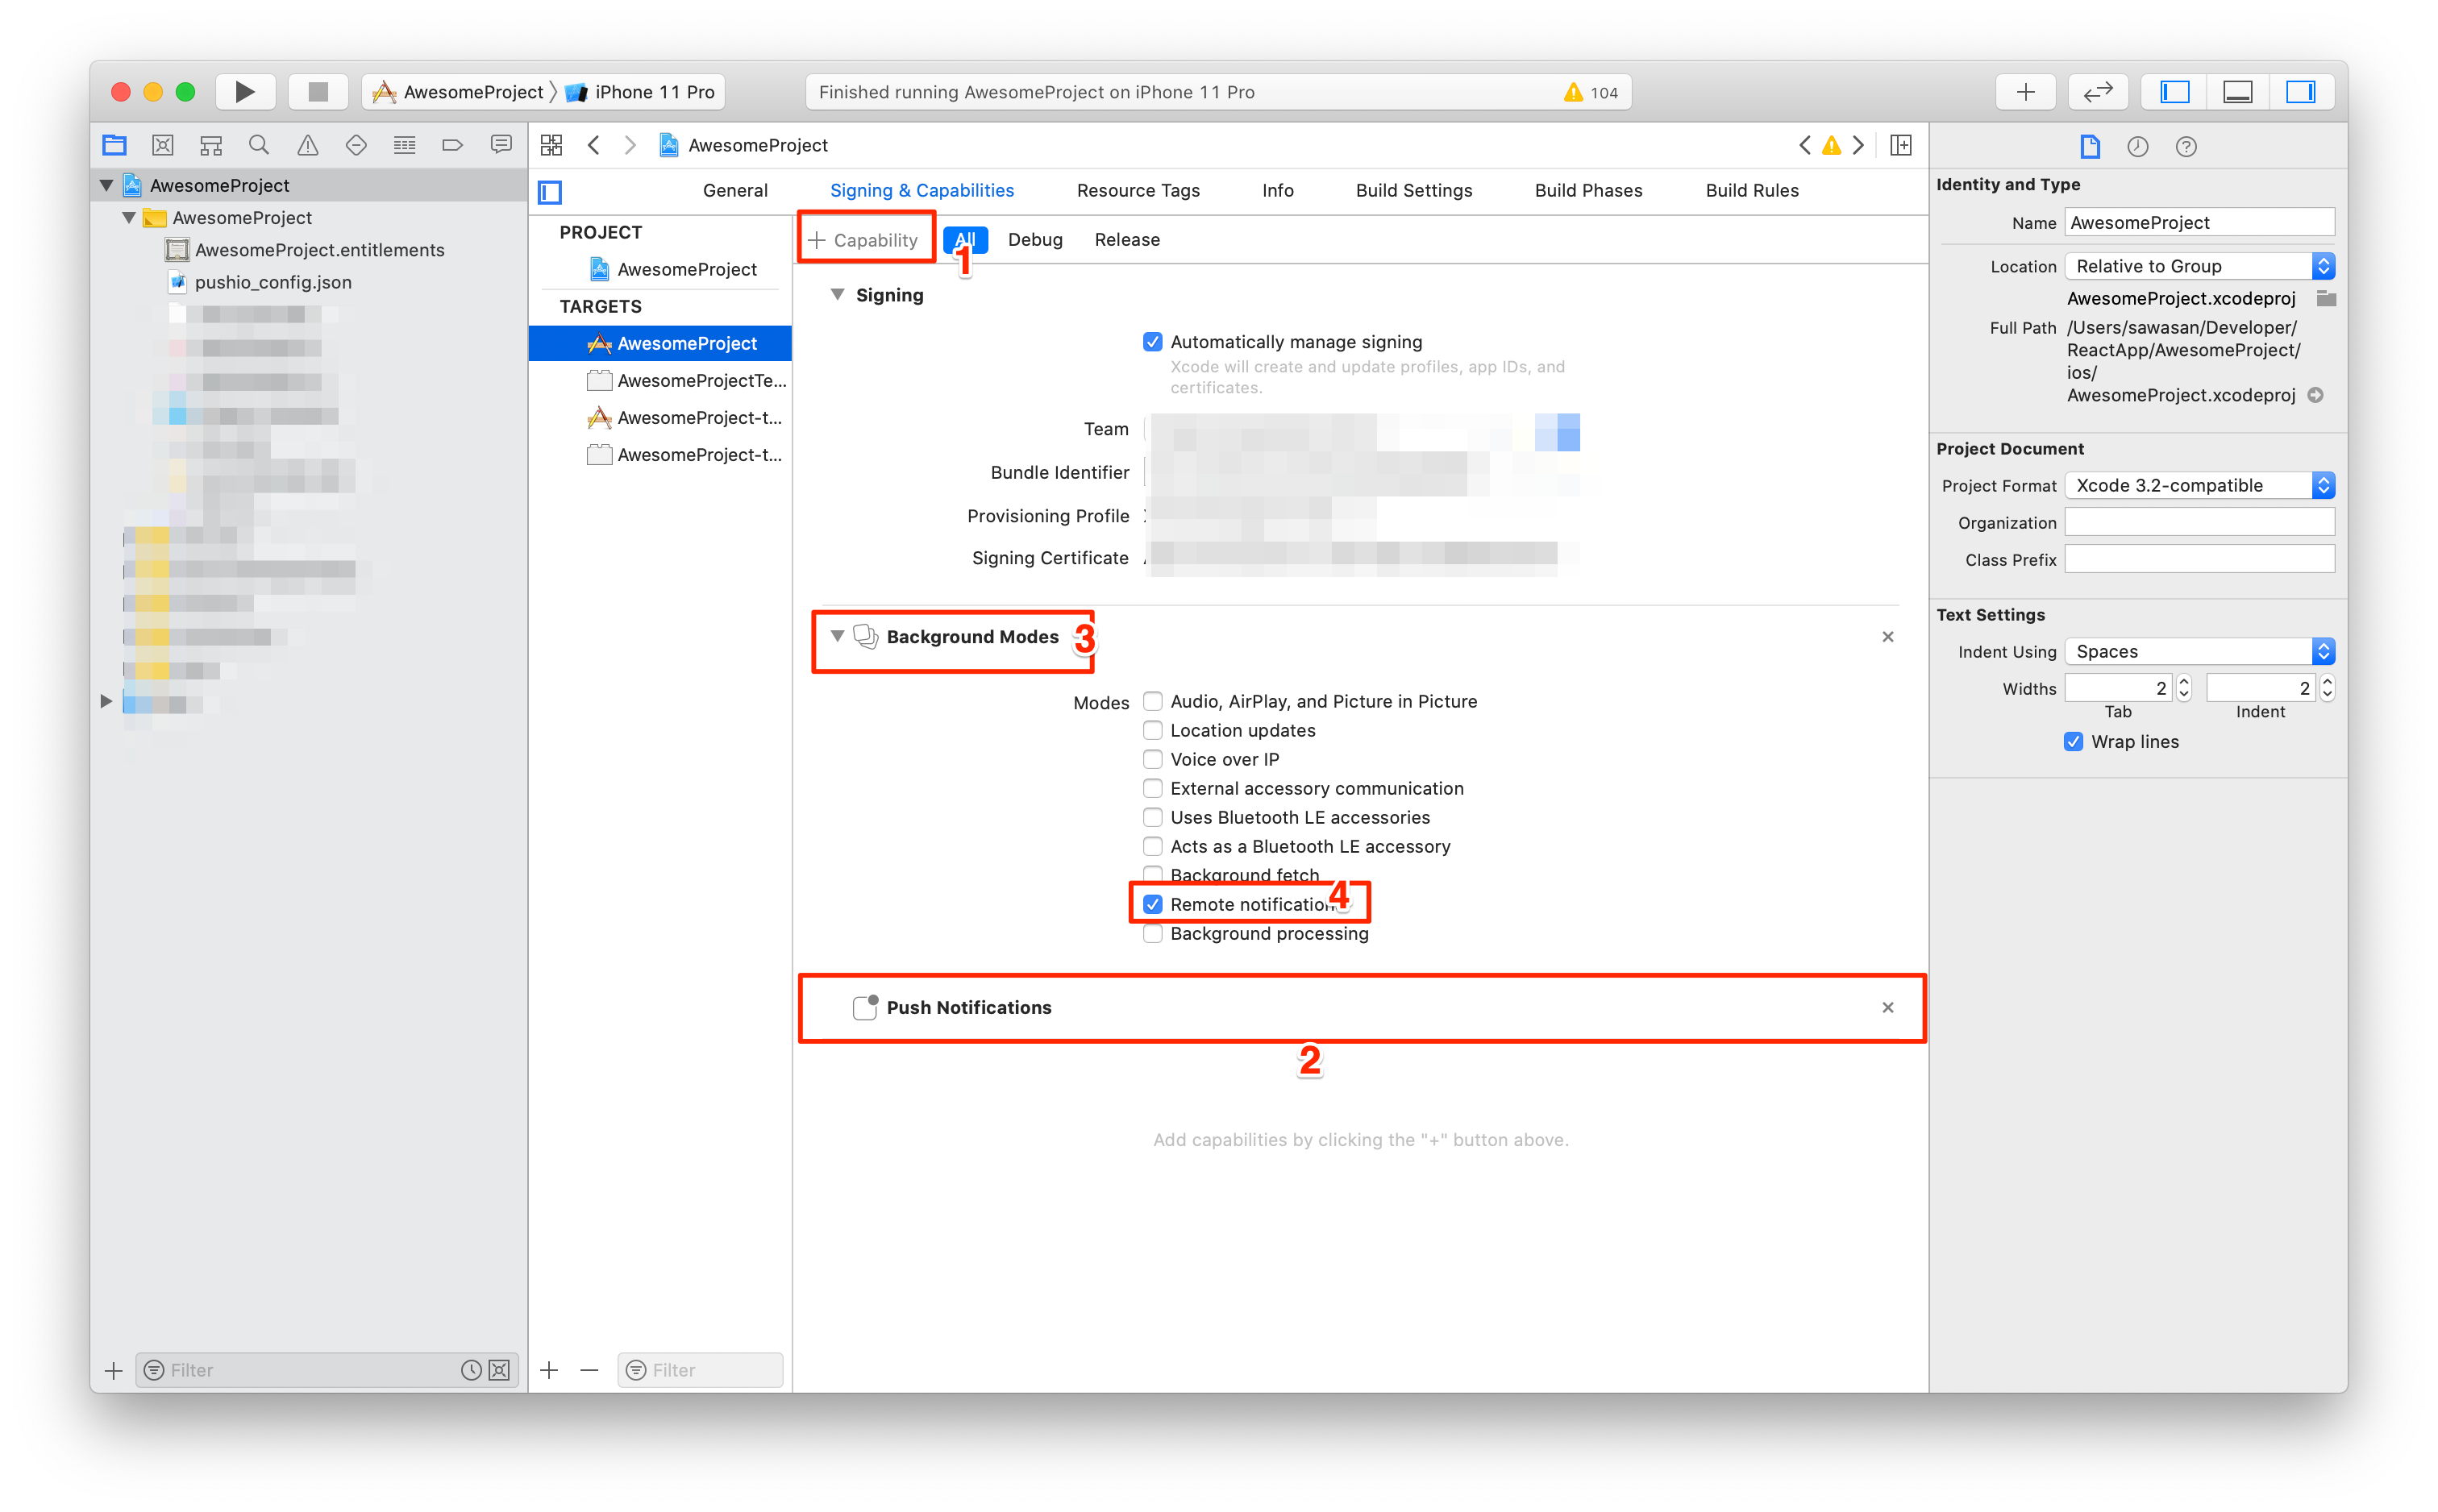This screenshot has width=2438, height=1512.
Task: Select the Debug configuration filter
Action: pos(1034,240)
